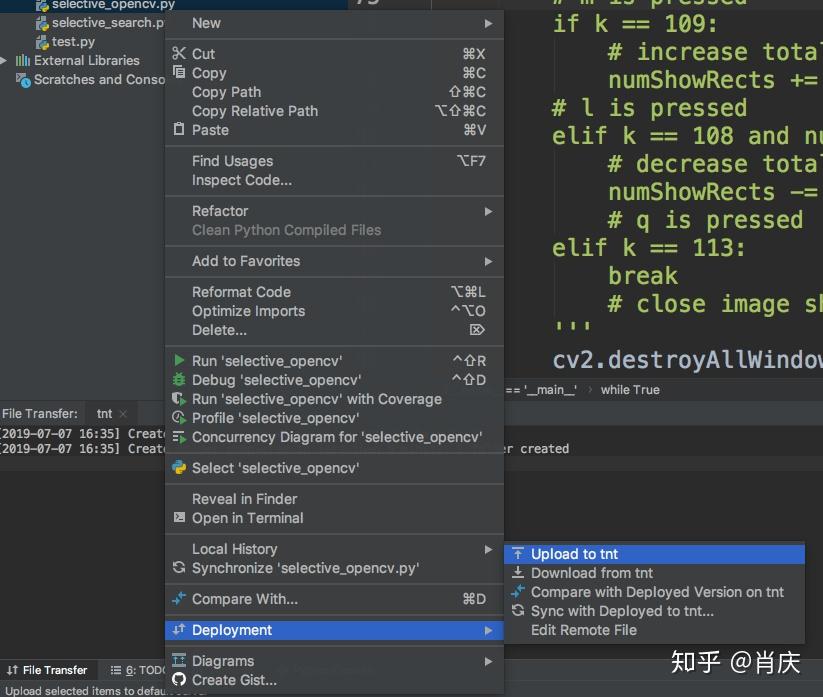Viewport: 823px width, 697px height.
Task: Click the Deployment arrows icon
Action: pos(179,629)
